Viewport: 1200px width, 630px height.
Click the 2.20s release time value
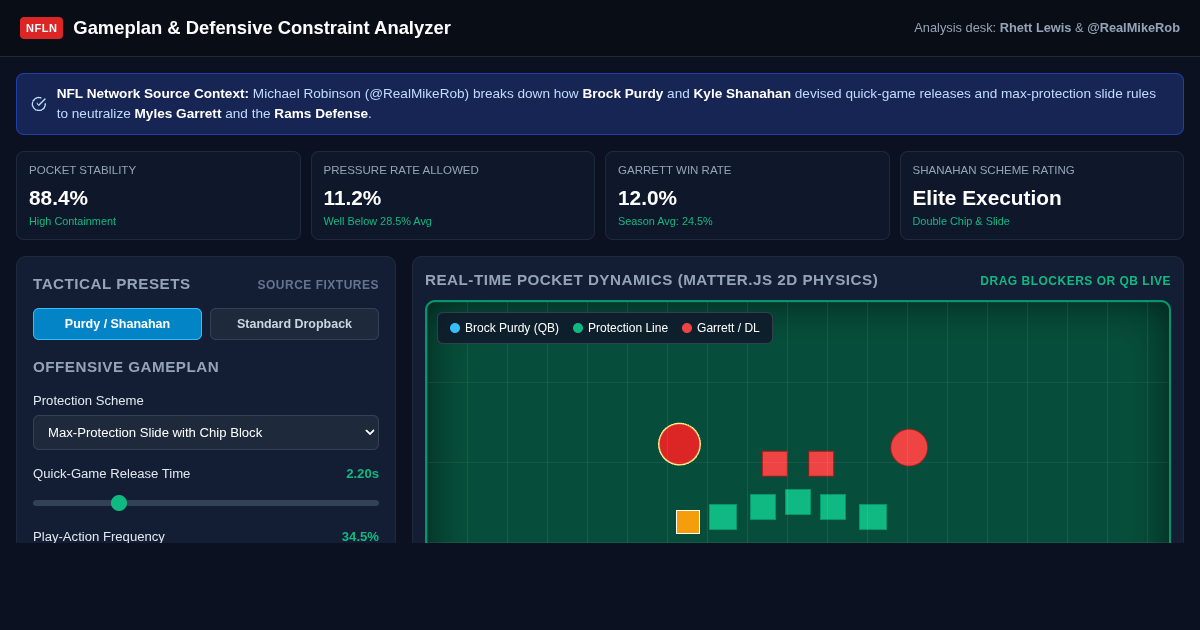coord(362,474)
